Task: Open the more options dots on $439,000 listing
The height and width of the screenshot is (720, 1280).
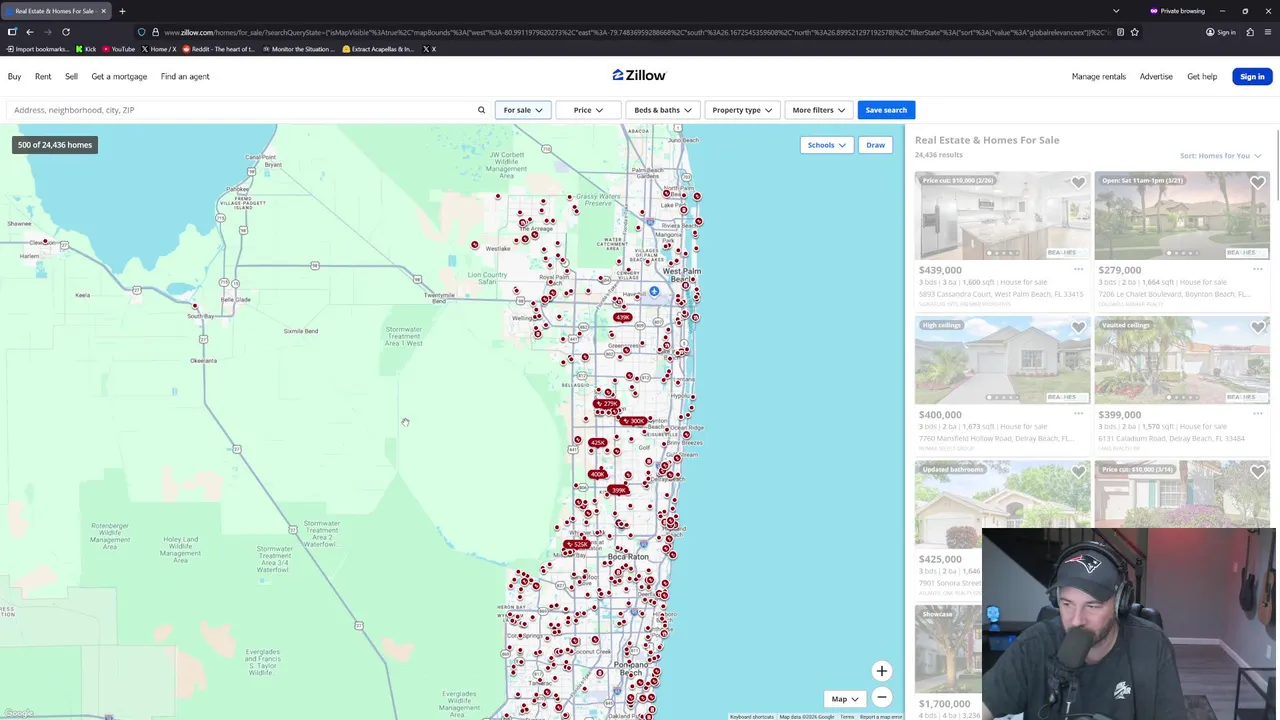Action: [x=1078, y=269]
